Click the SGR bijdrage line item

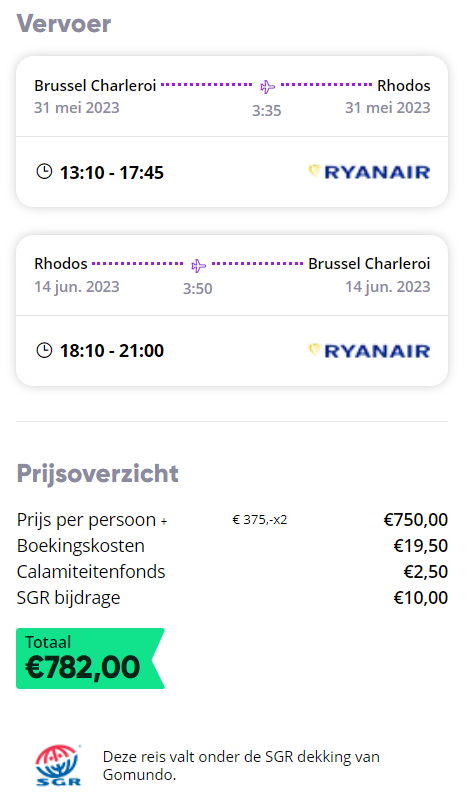[x=232, y=598]
